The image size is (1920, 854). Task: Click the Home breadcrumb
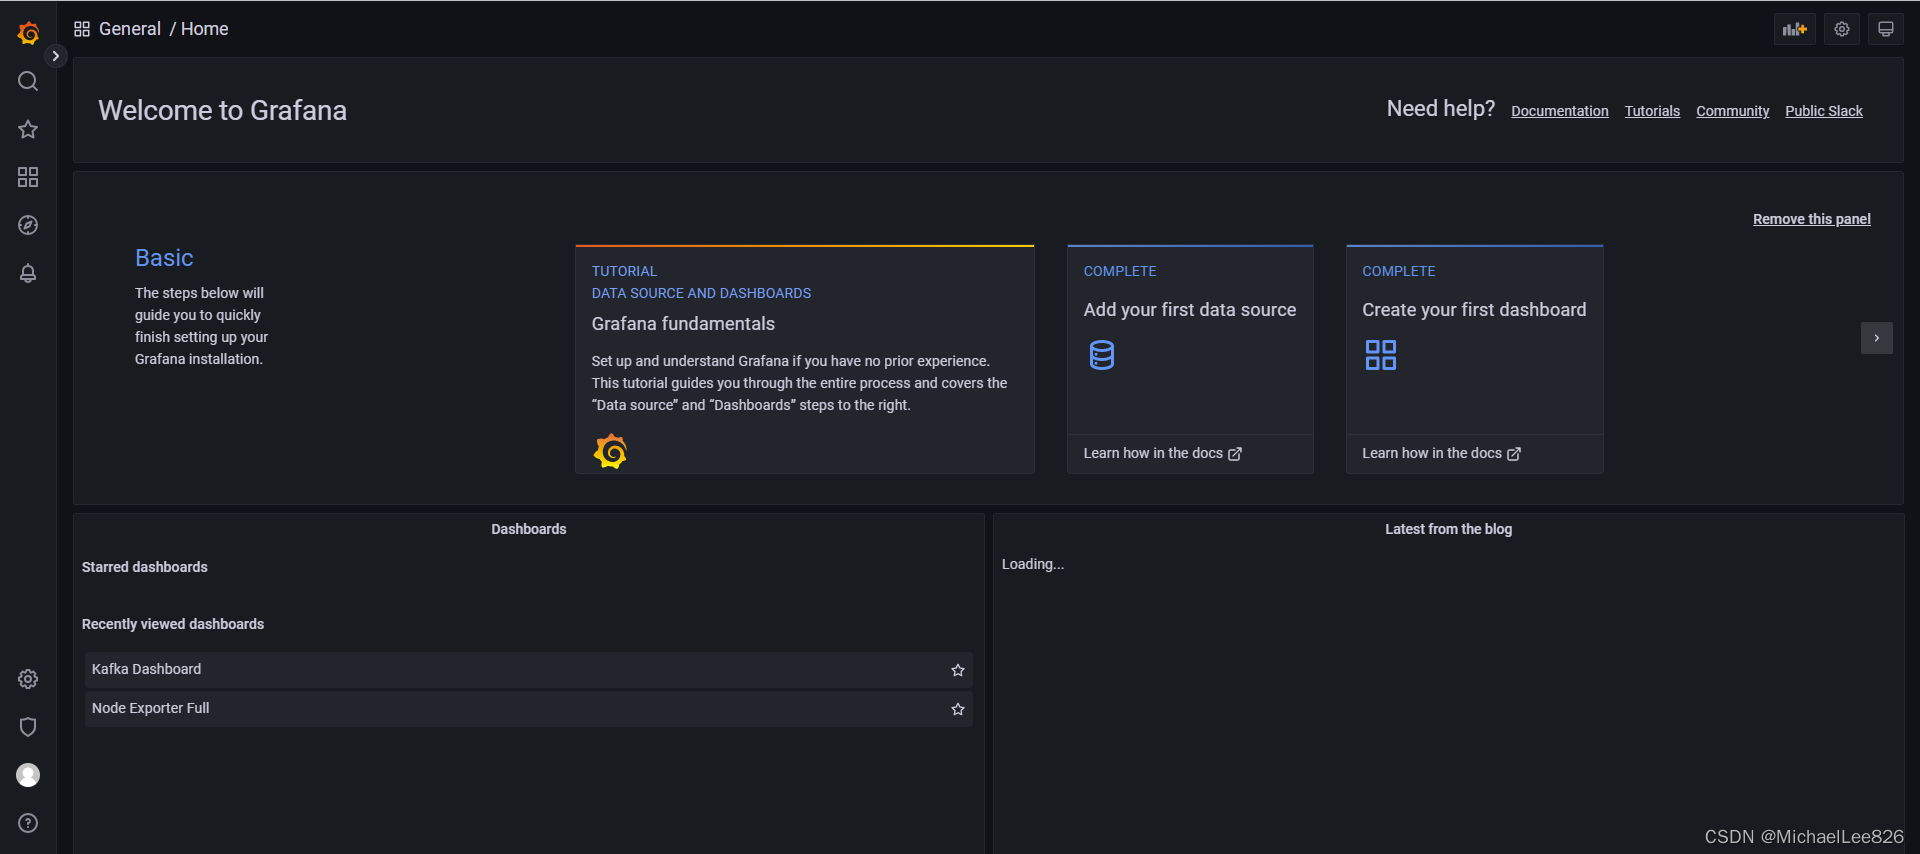[x=205, y=29]
